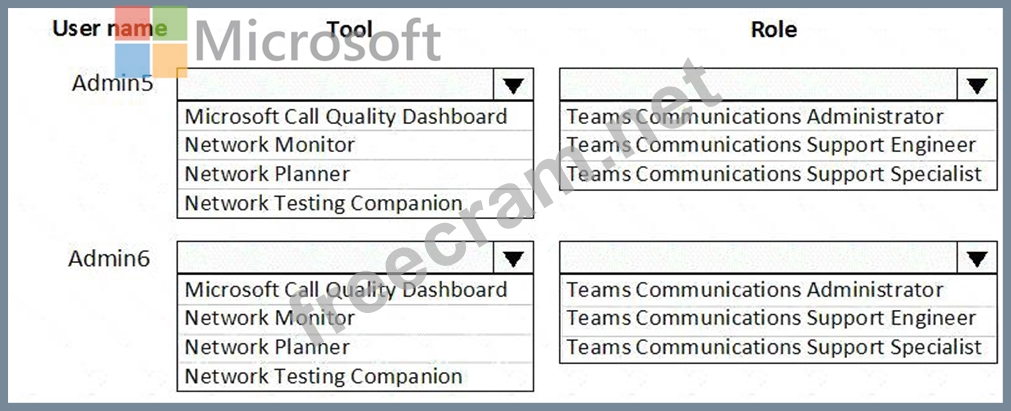1011x411 pixels.
Task: Choose Teams Communications Administrator for Admin6
Action: [x=755, y=290]
